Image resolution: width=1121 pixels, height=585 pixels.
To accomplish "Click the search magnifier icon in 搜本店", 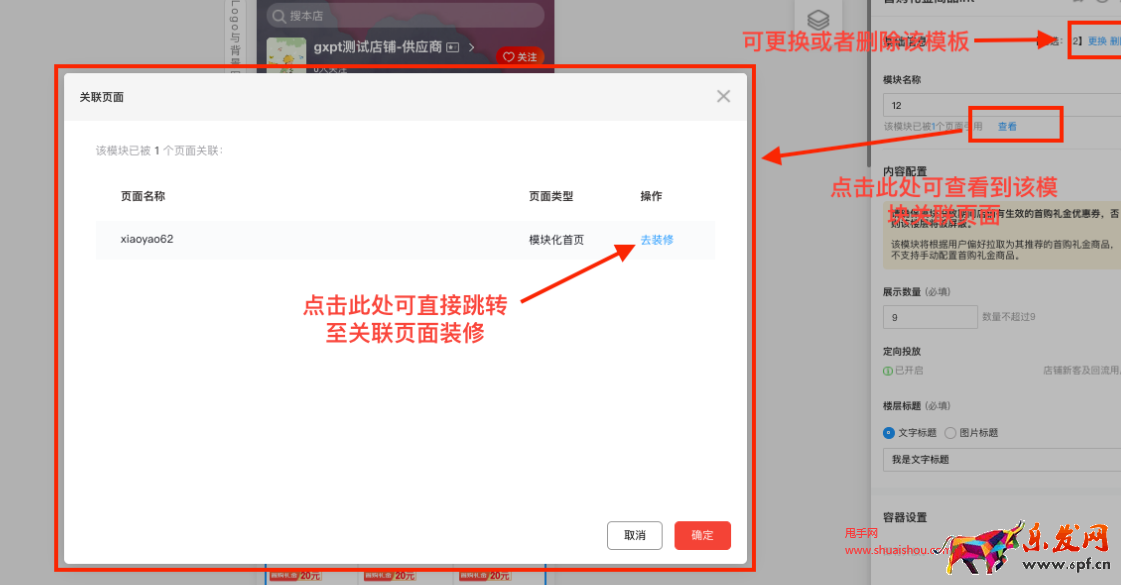I will [279, 16].
